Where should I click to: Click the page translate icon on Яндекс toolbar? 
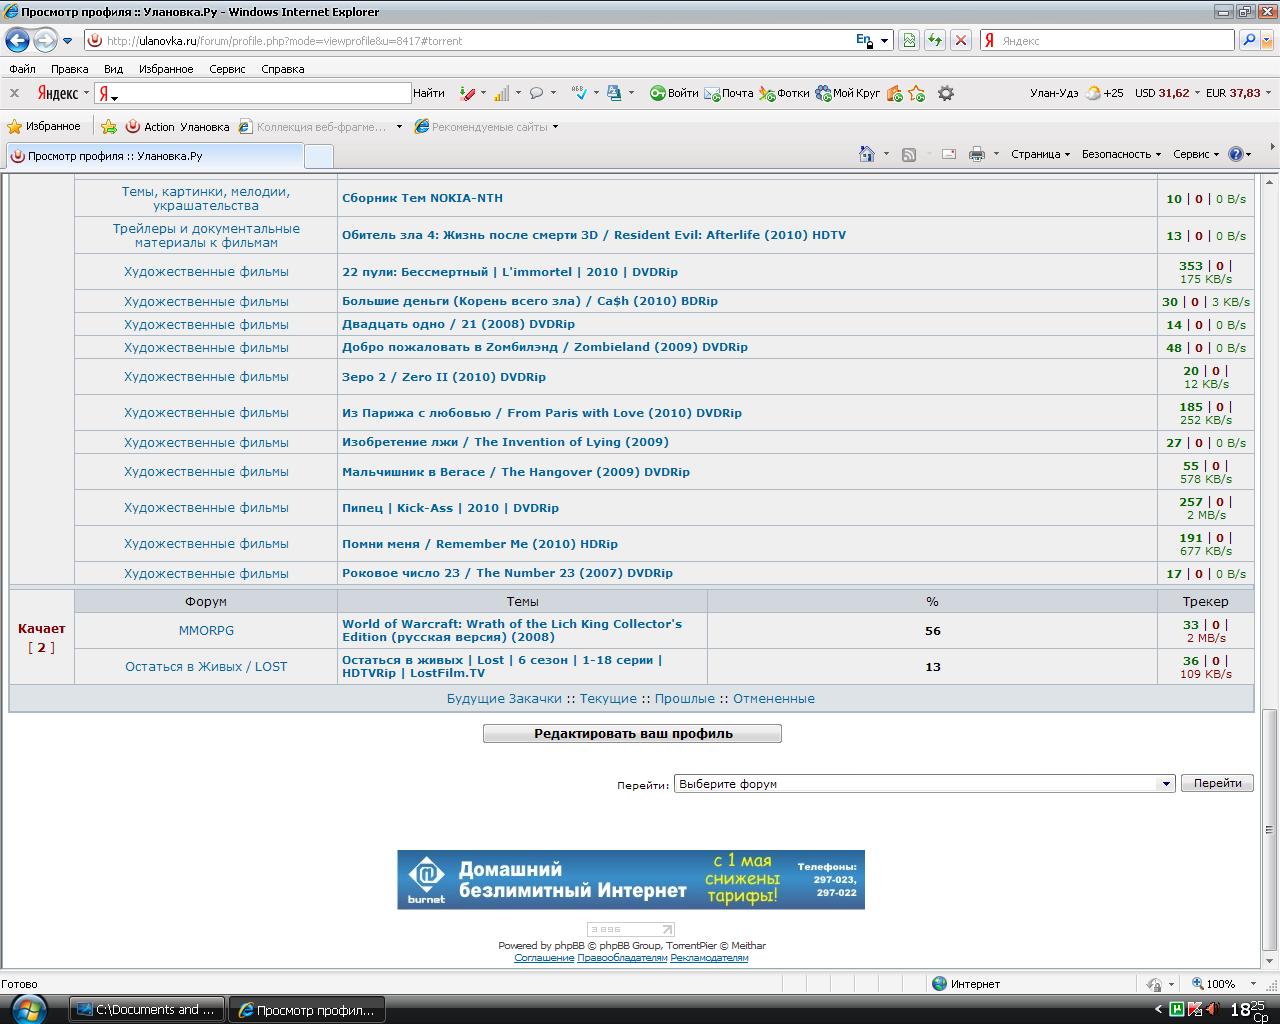pos(614,93)
